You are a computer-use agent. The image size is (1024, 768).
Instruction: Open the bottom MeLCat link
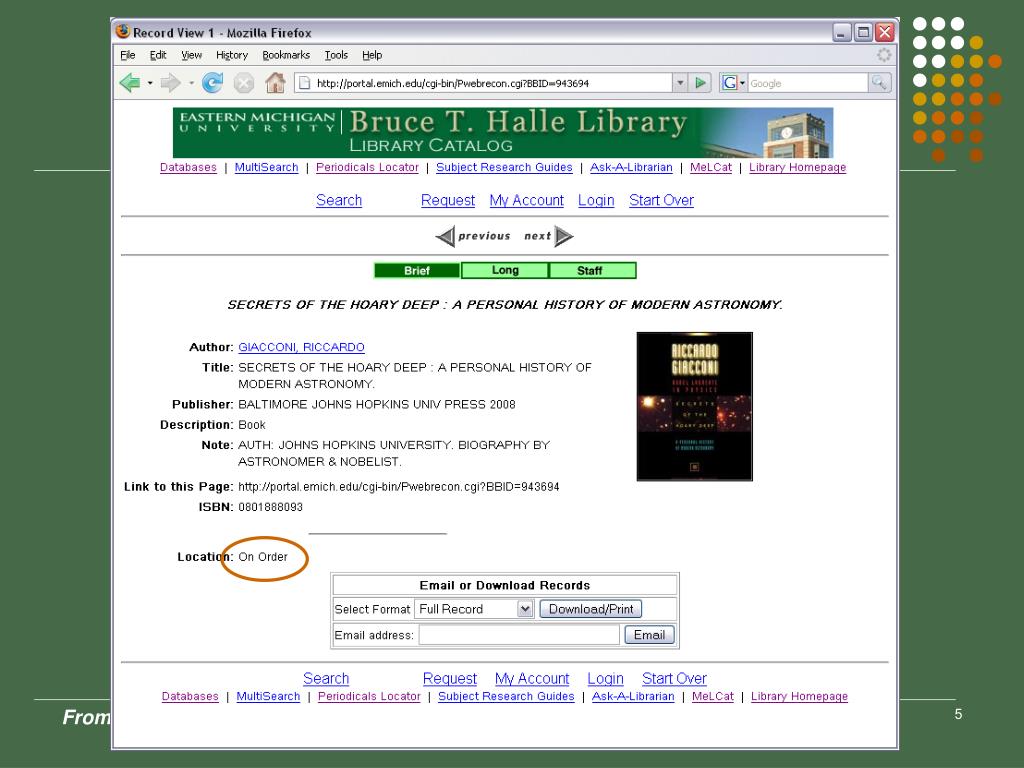712,696
